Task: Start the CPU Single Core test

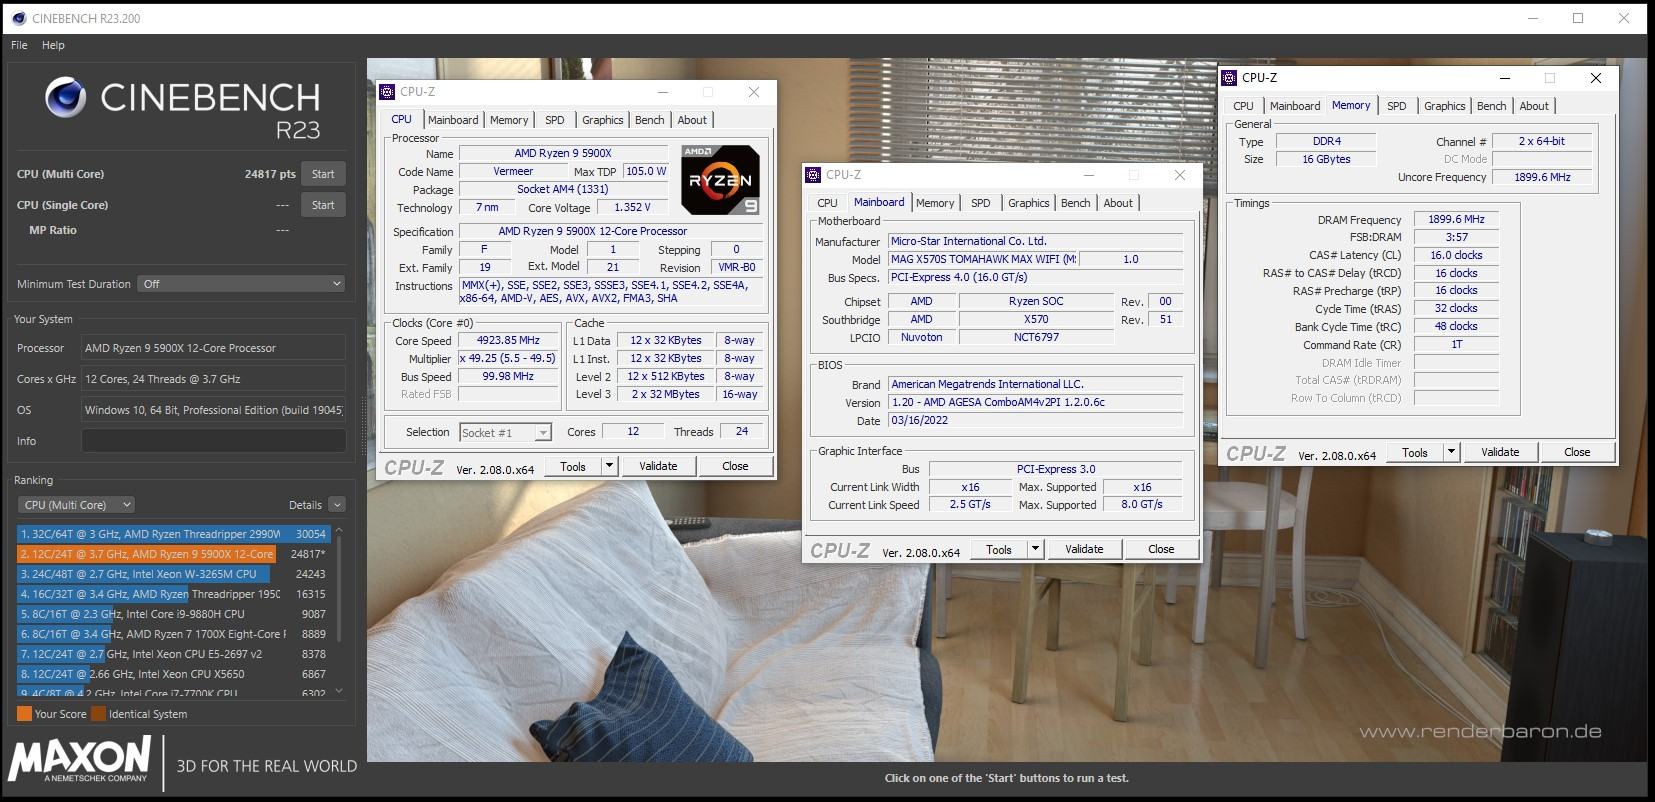Action: (323, 205)
